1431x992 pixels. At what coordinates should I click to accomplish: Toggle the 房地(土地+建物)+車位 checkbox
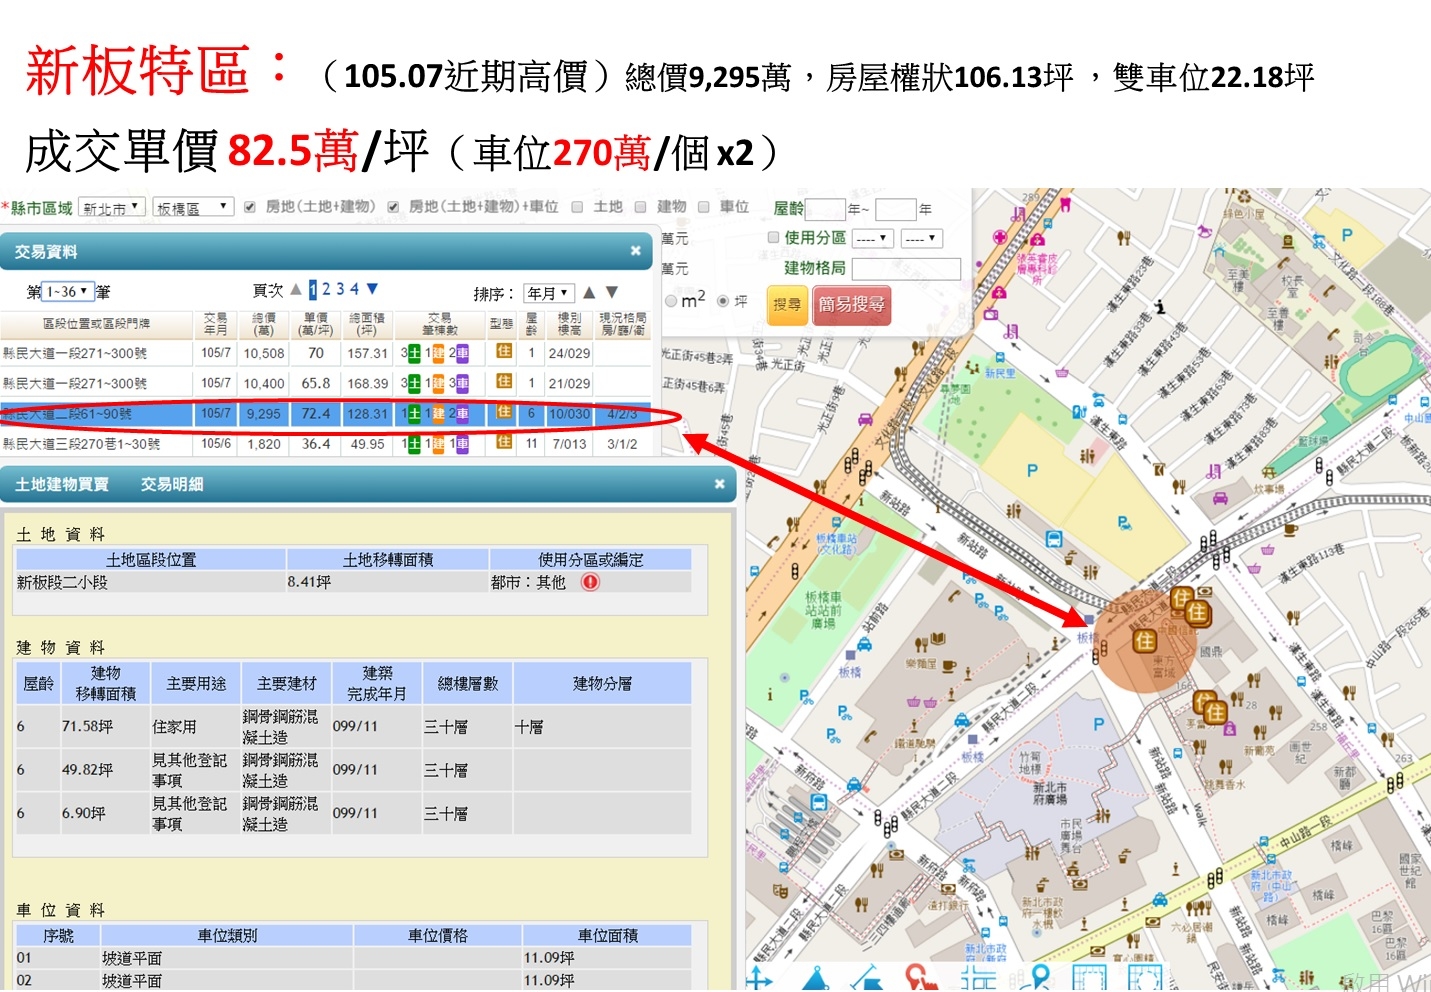tap(393, 207)
